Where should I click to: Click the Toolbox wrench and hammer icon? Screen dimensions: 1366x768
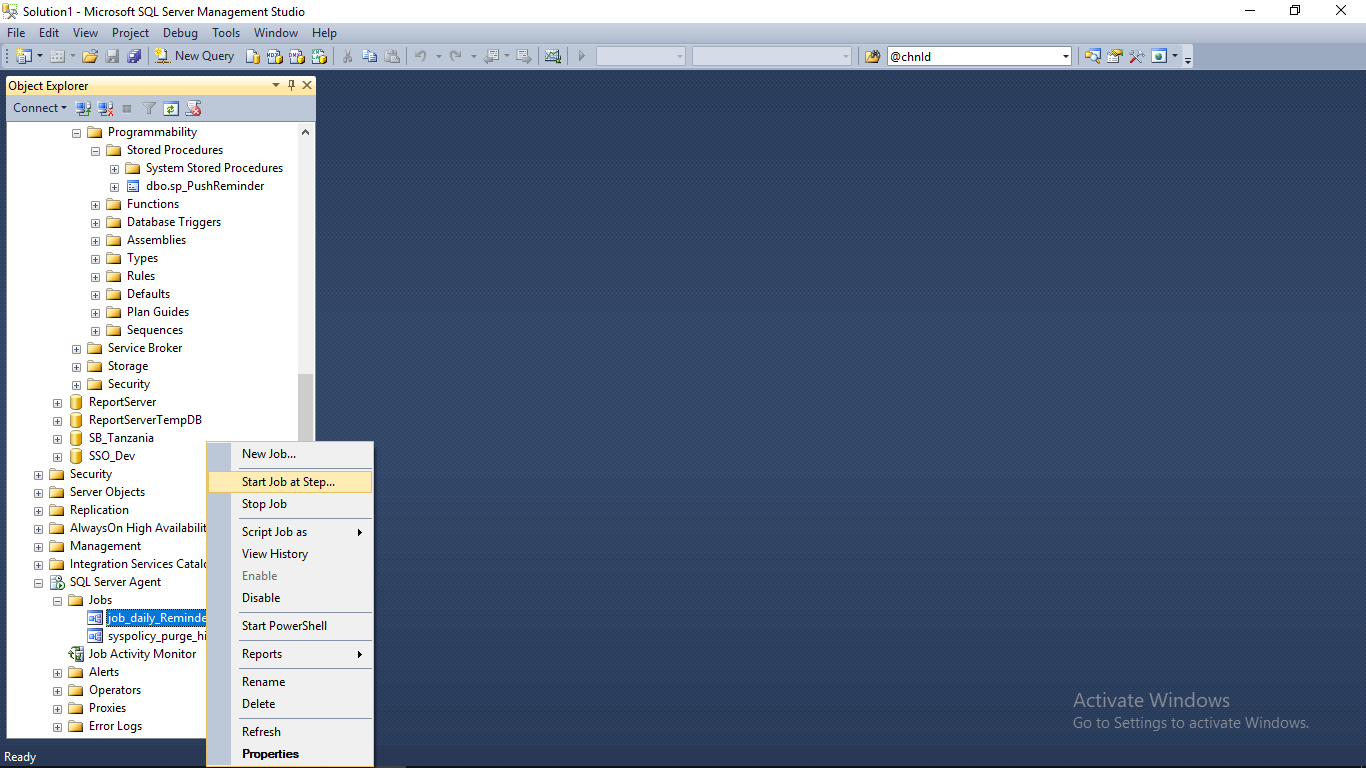coord(1137,56)
